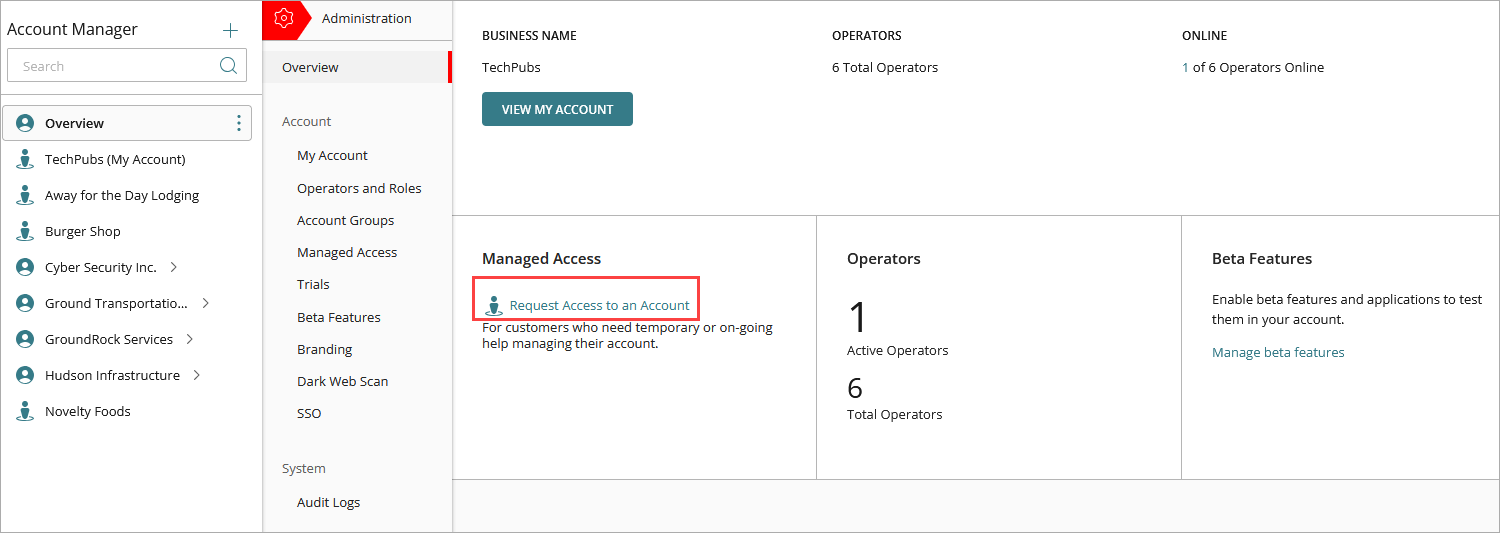Click the Overview account icon

25,123
